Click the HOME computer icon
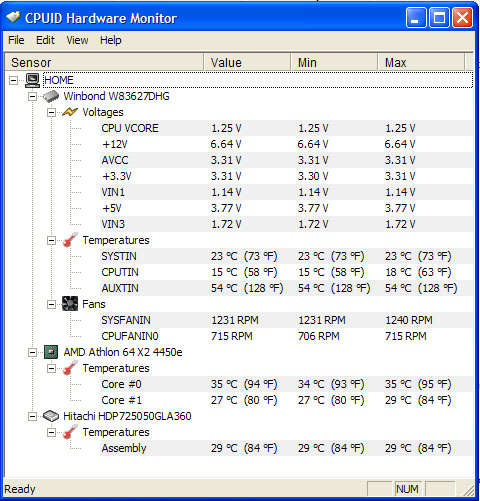Image resolution: width=480 pixels, height=501 pixels. pyautogui.click(x=33, y=80)
